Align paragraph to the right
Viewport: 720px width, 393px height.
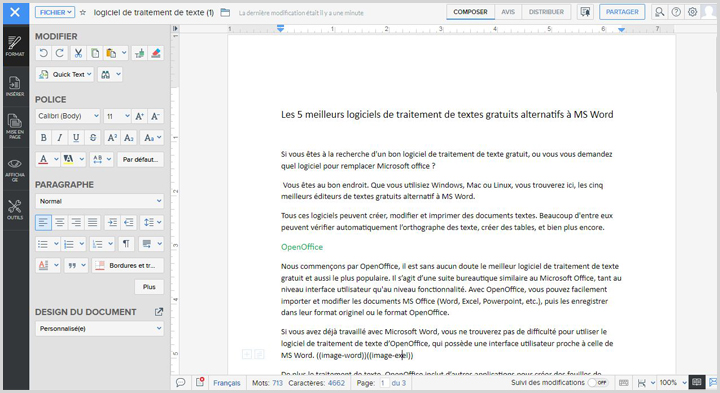click(76, 223)
